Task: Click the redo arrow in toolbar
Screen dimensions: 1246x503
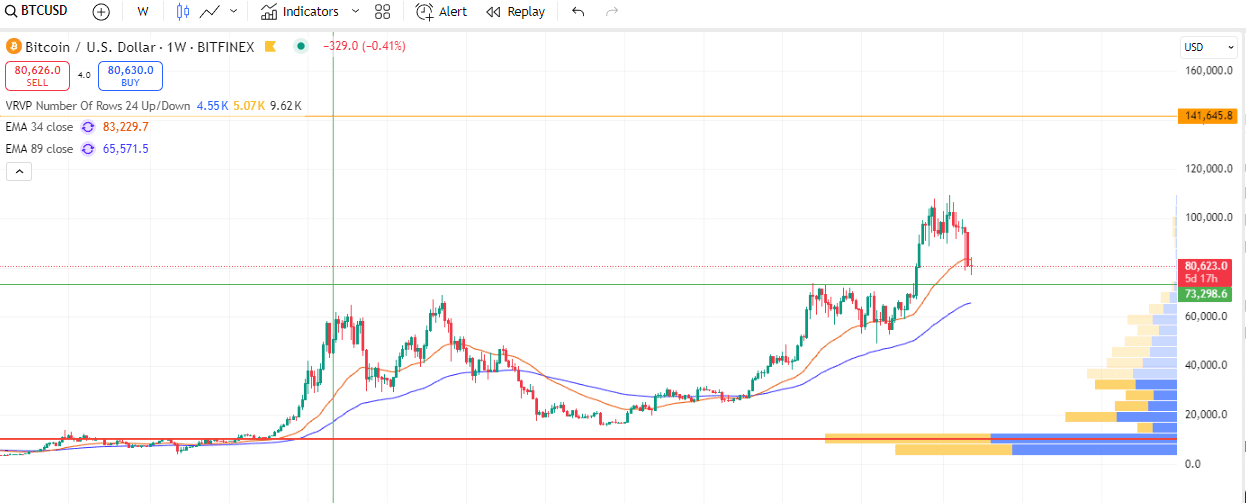Action: pos(611,12)
